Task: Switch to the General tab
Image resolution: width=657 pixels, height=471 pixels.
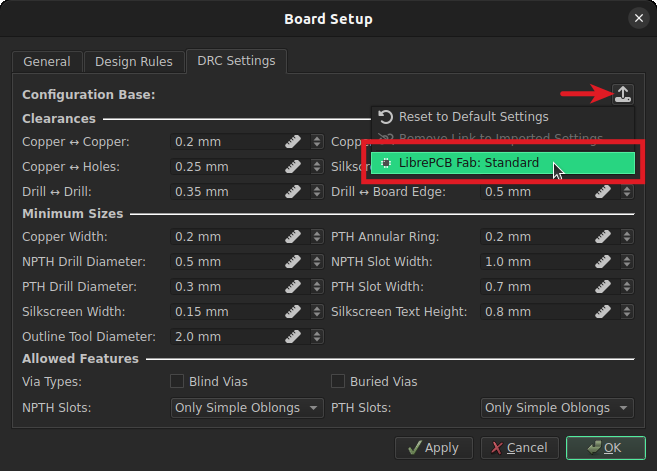Action: click(47, 62)
